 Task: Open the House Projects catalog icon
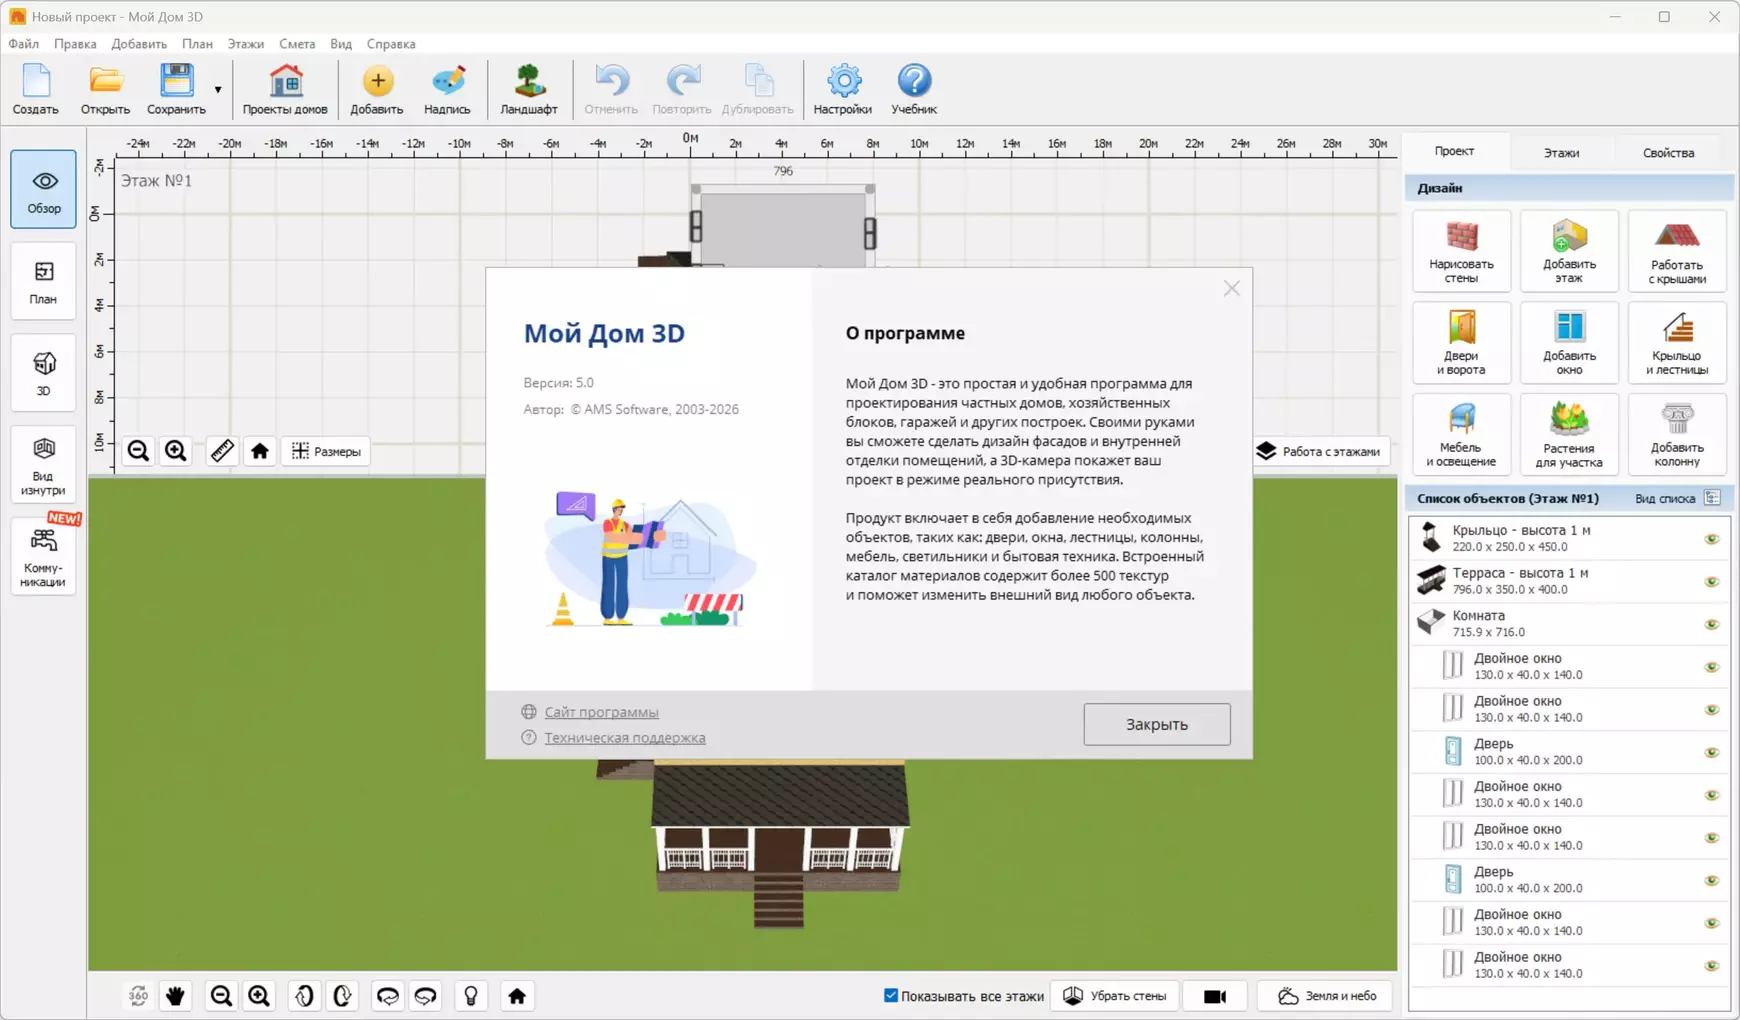point(285,89)
